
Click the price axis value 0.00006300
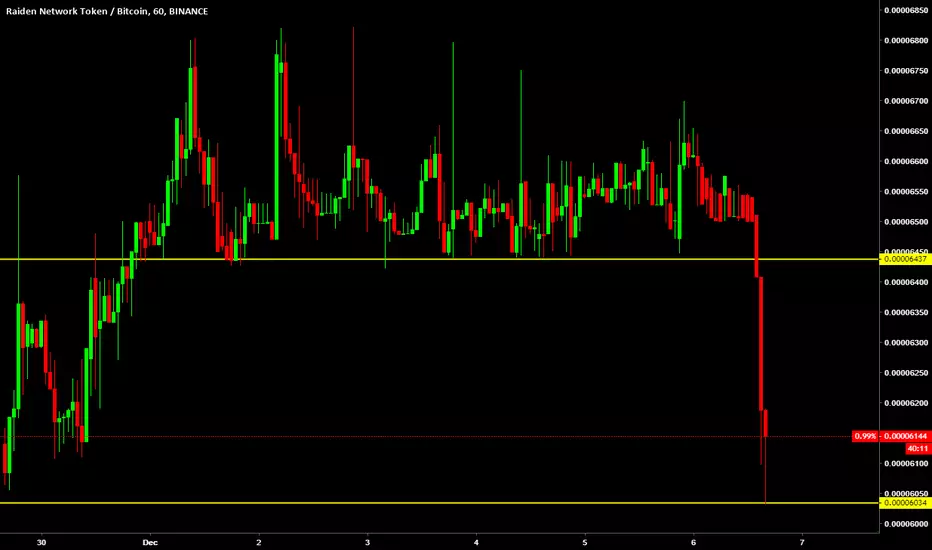[906, 342]
